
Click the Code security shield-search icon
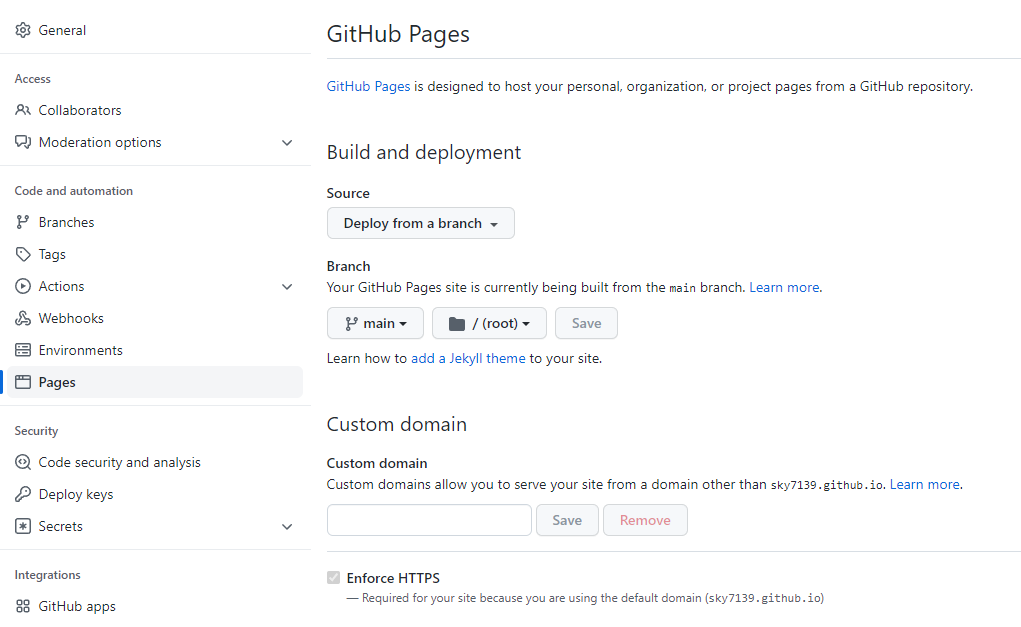[x=23, y=462]
